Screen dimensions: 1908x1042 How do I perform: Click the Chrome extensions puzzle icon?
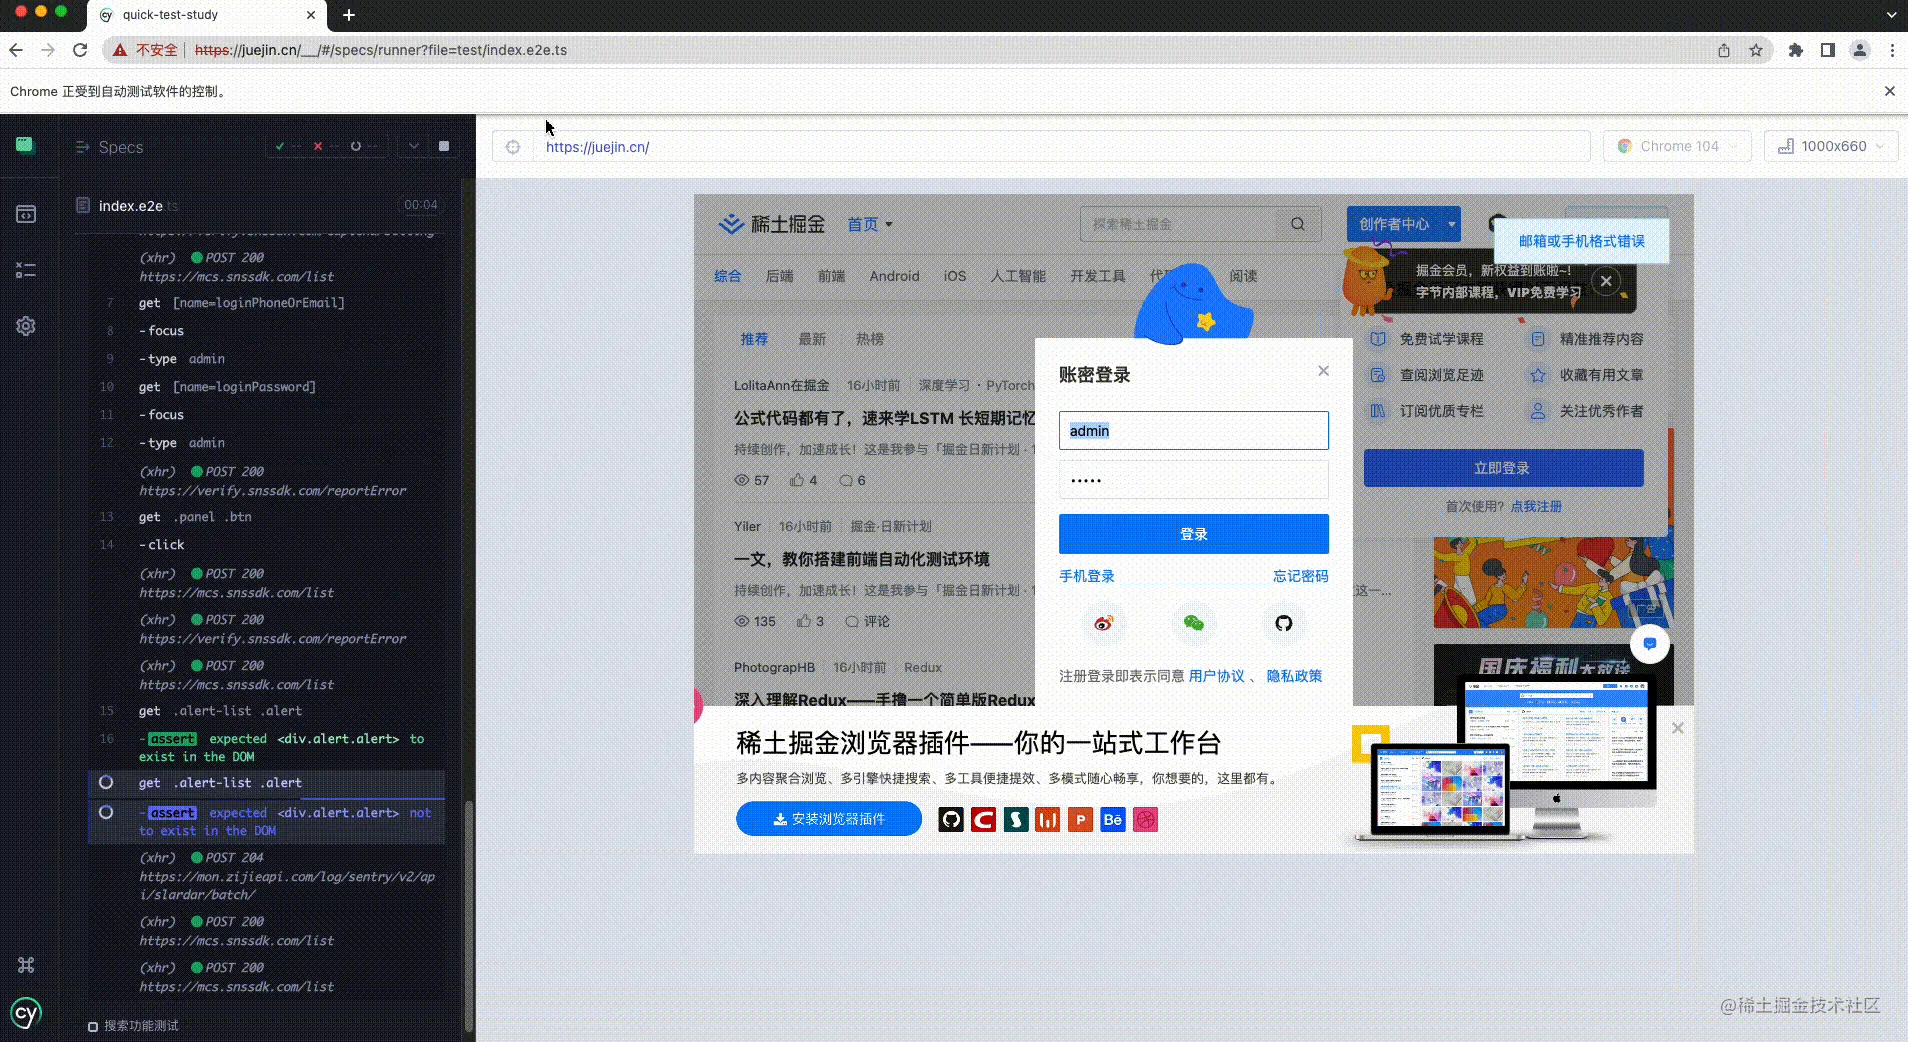pos(1796,50)
